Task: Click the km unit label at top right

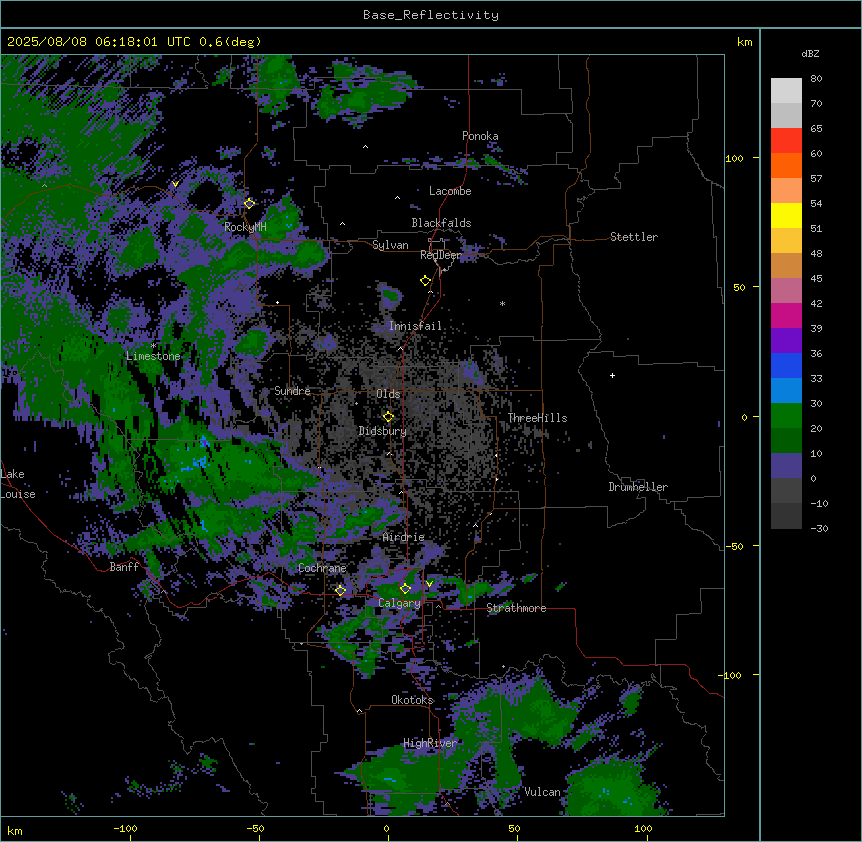Action: point(745,42)
